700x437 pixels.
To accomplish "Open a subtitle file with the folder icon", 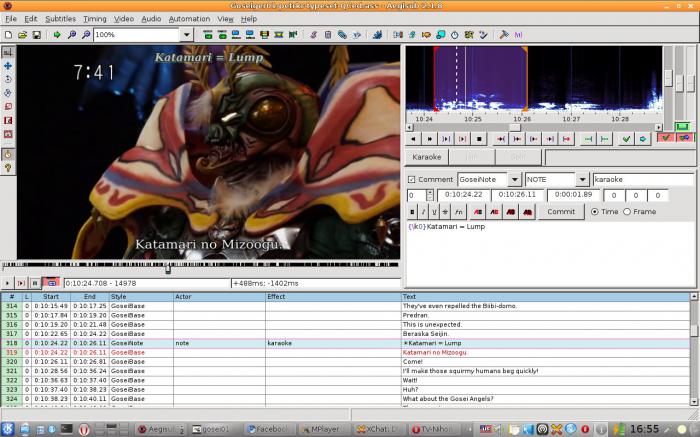I will click(x=22, y=35).
